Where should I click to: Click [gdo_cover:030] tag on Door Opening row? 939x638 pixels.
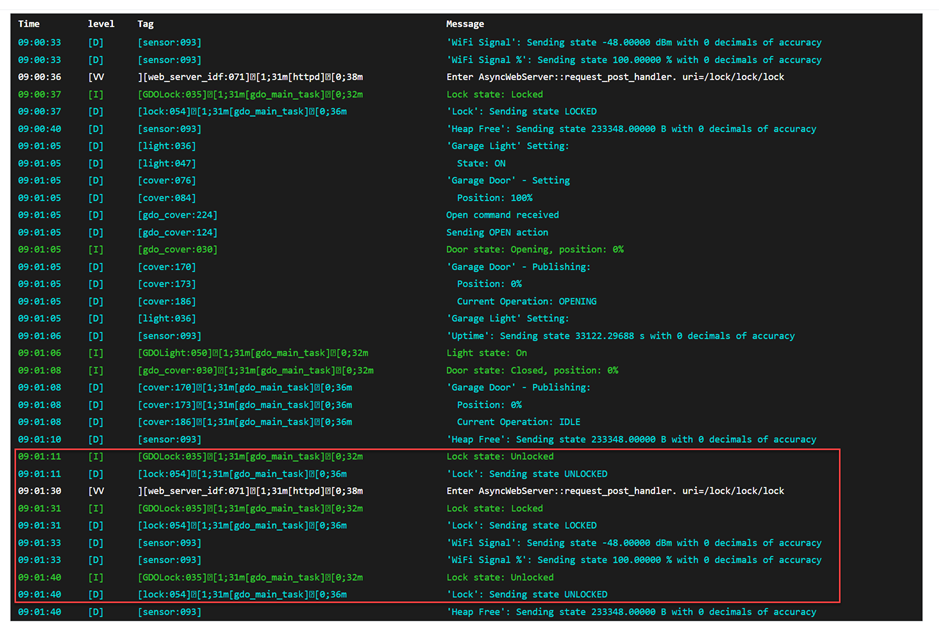coord(177,249)
